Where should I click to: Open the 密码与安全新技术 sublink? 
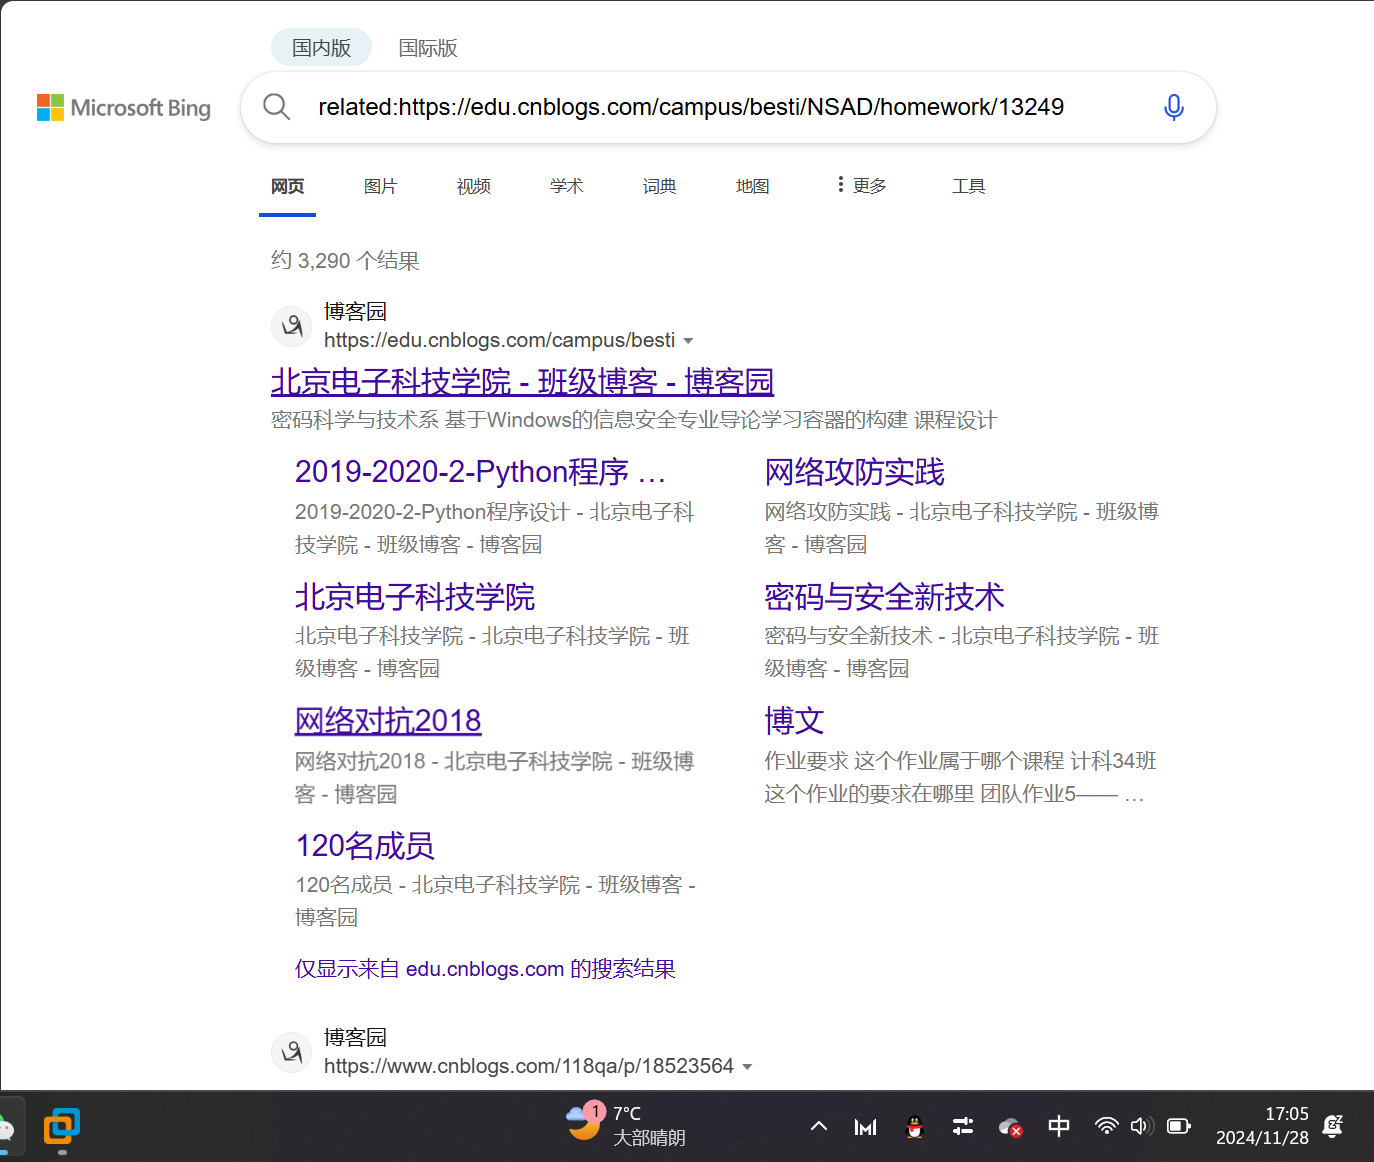point(884,597)
